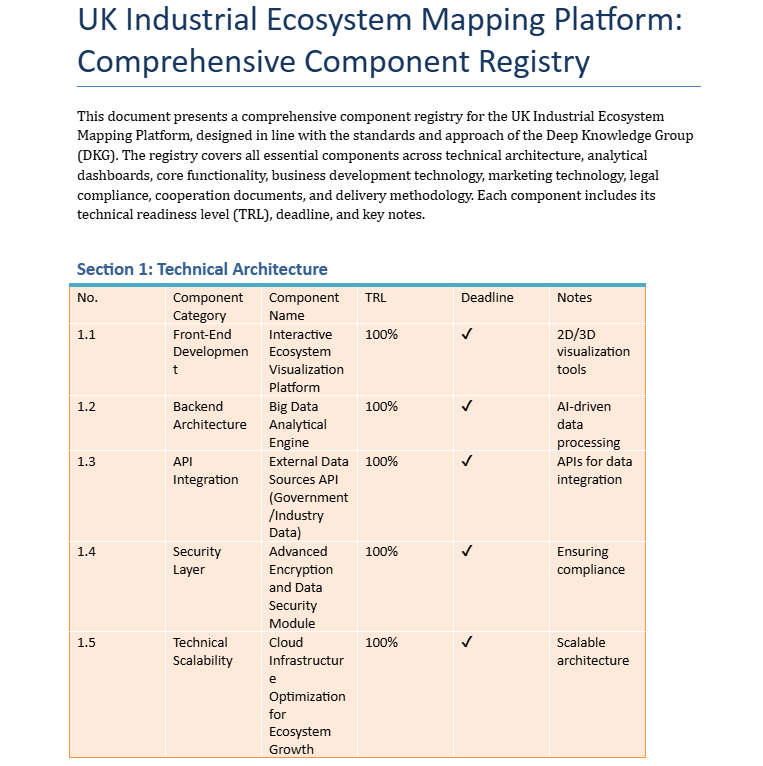Click the checkmark in row 1.5
Image resolution: width=763 pixels, height=766 pixels.
coord(467,643)
